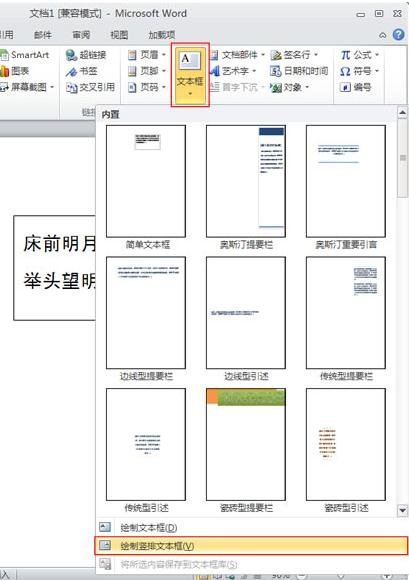The width and height of the screenshot is (409, 580).
Task: Switch to the Review (审阅) tab
Action: point(81,35)
